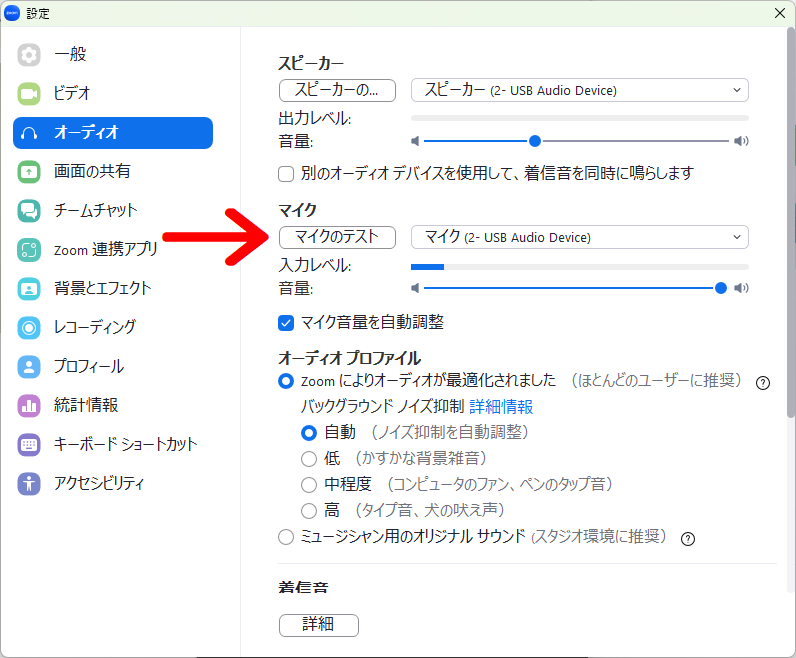Select 中程度 noise suppression radio
The height and width of the screenshot is (658, 796).
(x=309, y=485)
